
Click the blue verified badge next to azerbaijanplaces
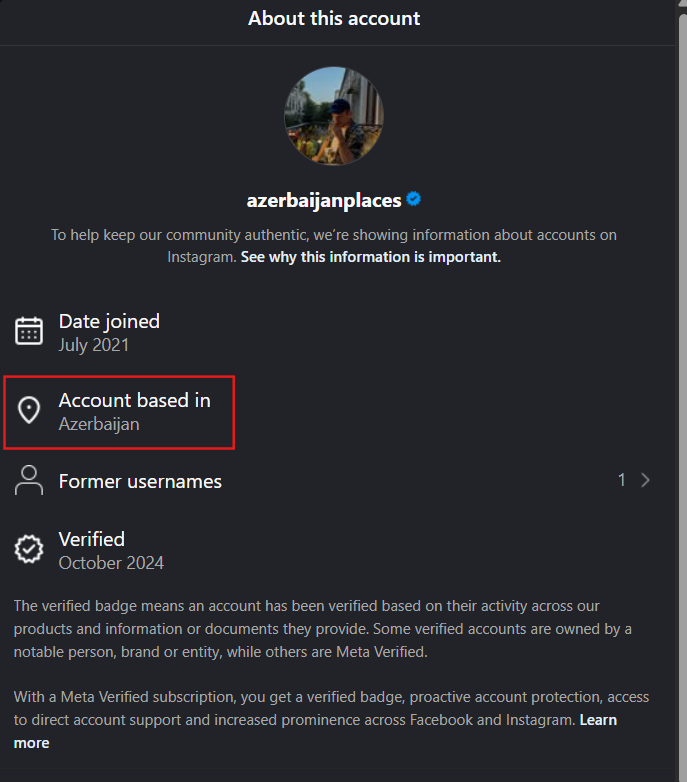[x=413, y=199]
